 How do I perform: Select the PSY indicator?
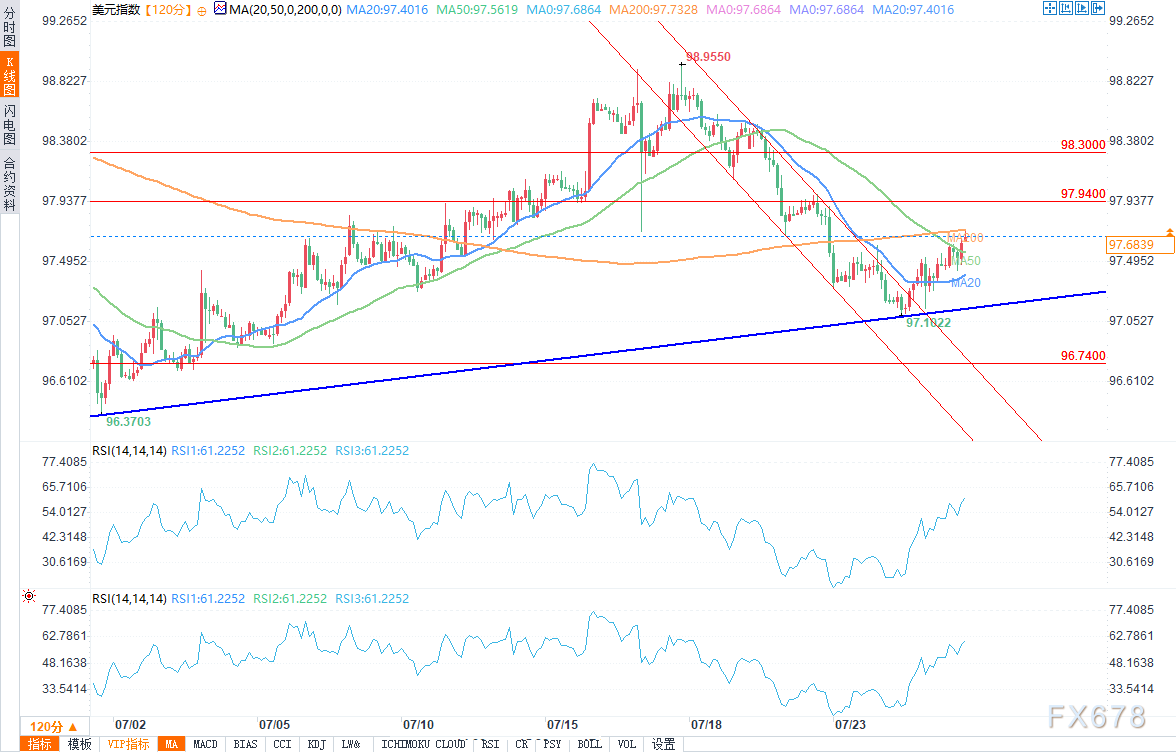pyautogui.click(x=553, y=744)
